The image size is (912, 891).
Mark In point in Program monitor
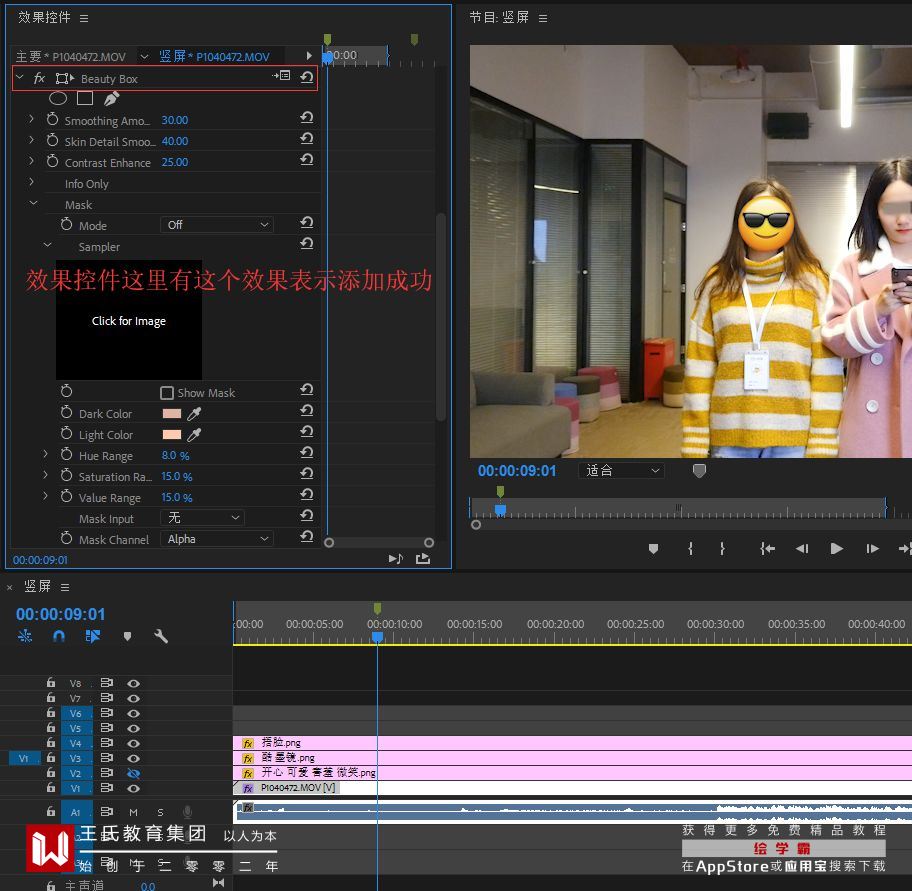click(690, 548)
